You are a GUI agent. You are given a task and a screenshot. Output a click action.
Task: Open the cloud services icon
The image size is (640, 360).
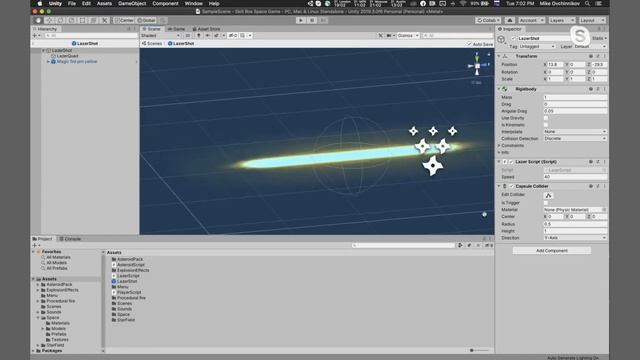tap(510, 20)
